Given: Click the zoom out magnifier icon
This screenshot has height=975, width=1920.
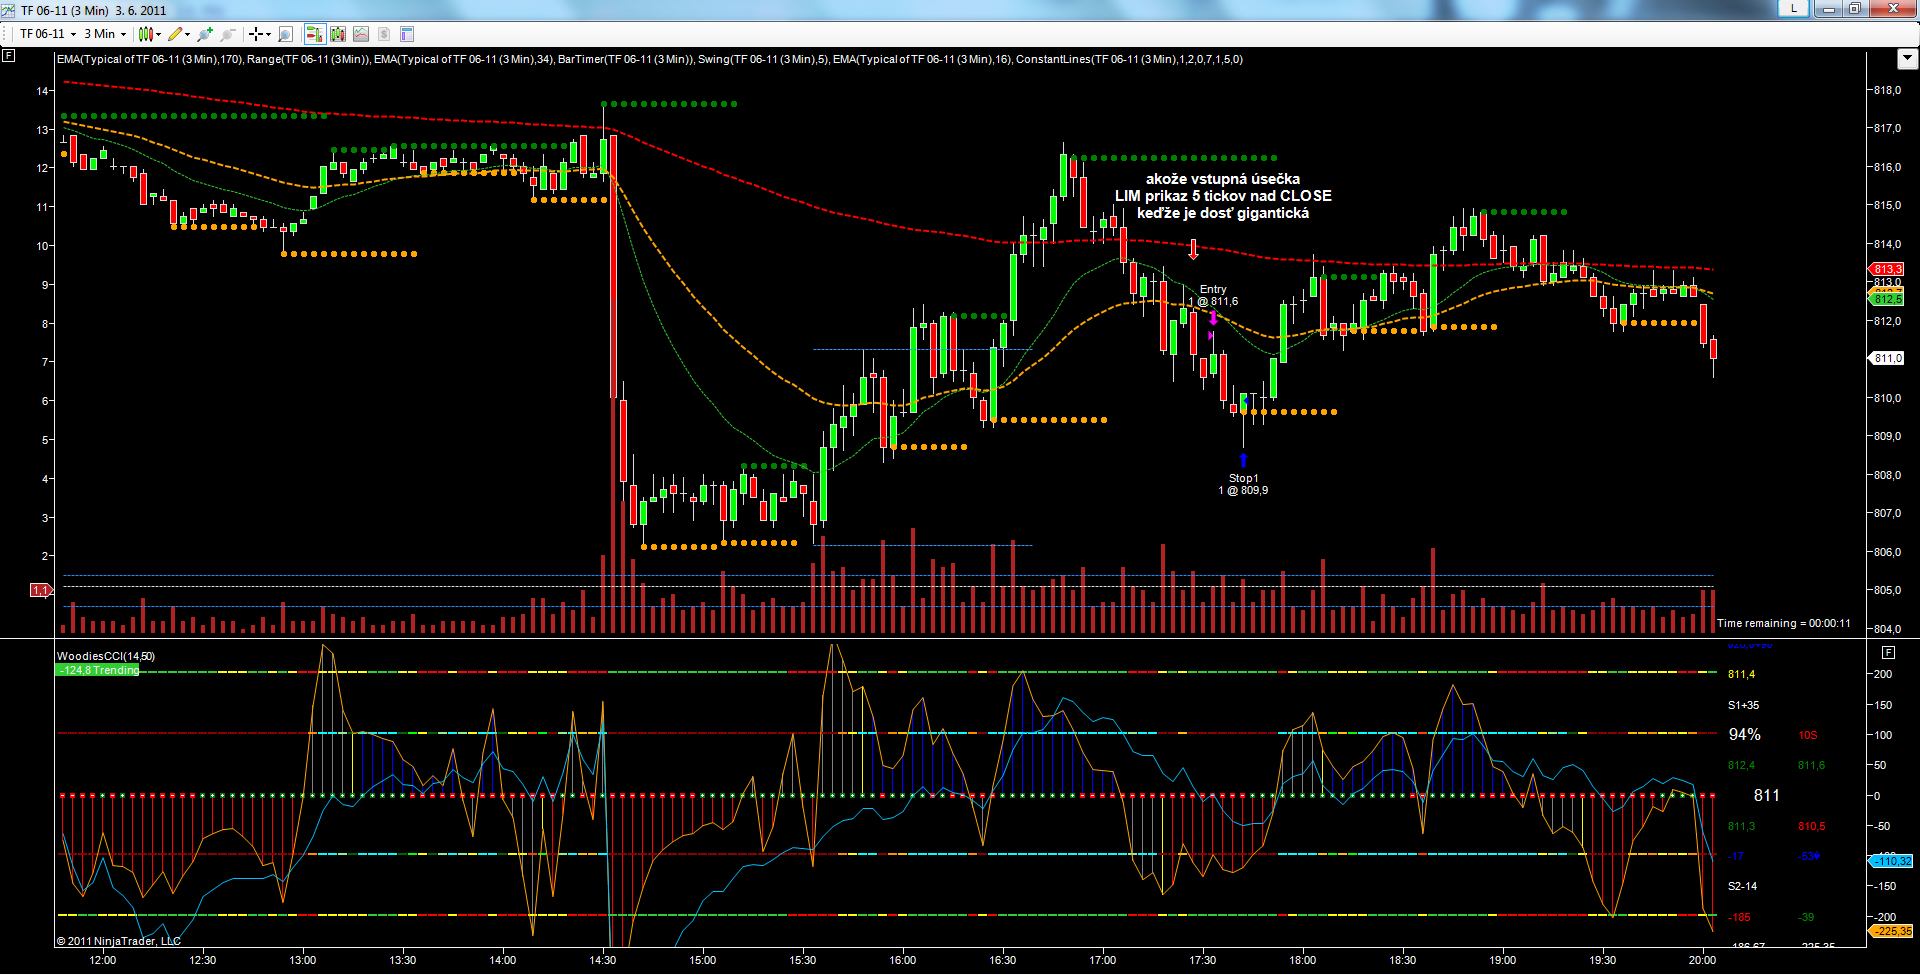Looking at the screenshot, I should [x=228, y=34].
